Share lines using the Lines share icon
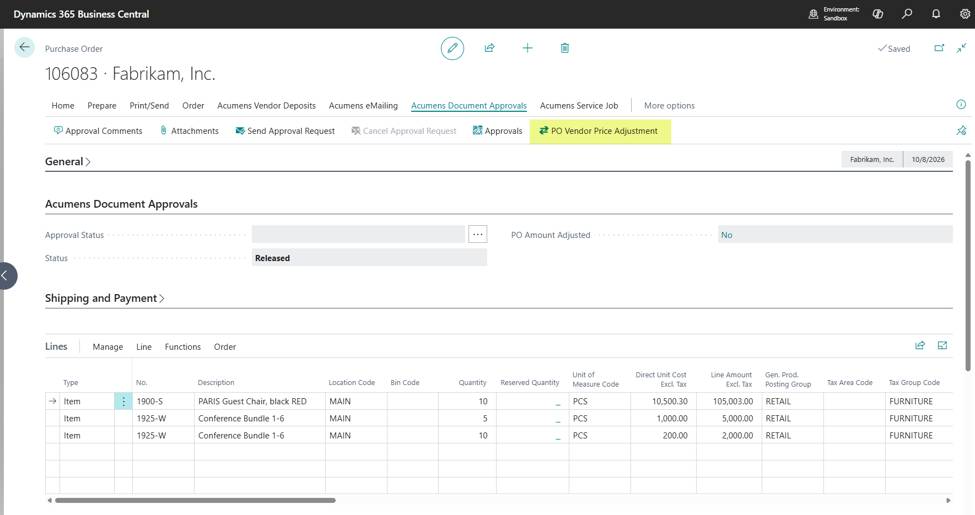 click(x=920, y=345)
